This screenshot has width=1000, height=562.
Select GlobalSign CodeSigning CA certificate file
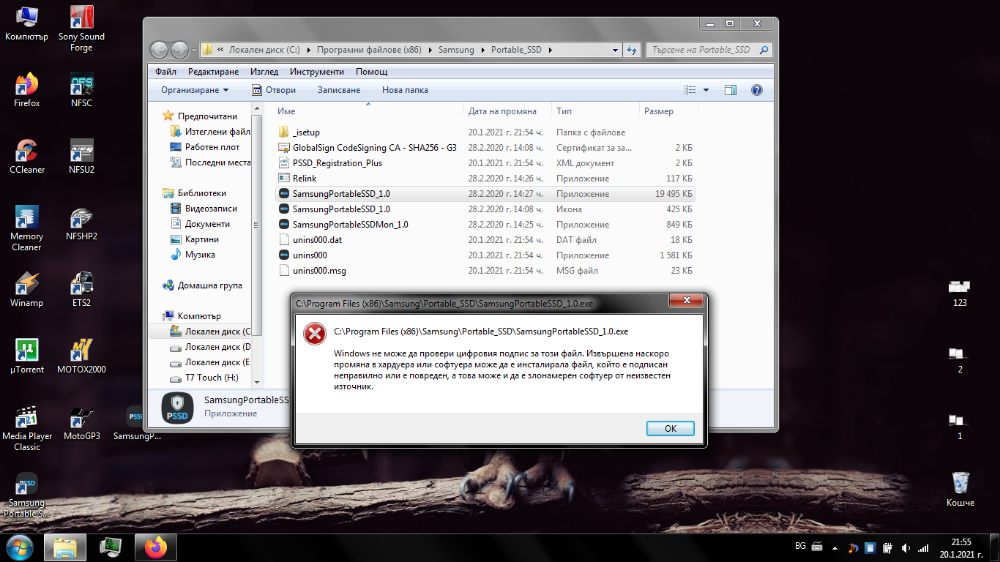pyautogui.click(x=374, y=147)
